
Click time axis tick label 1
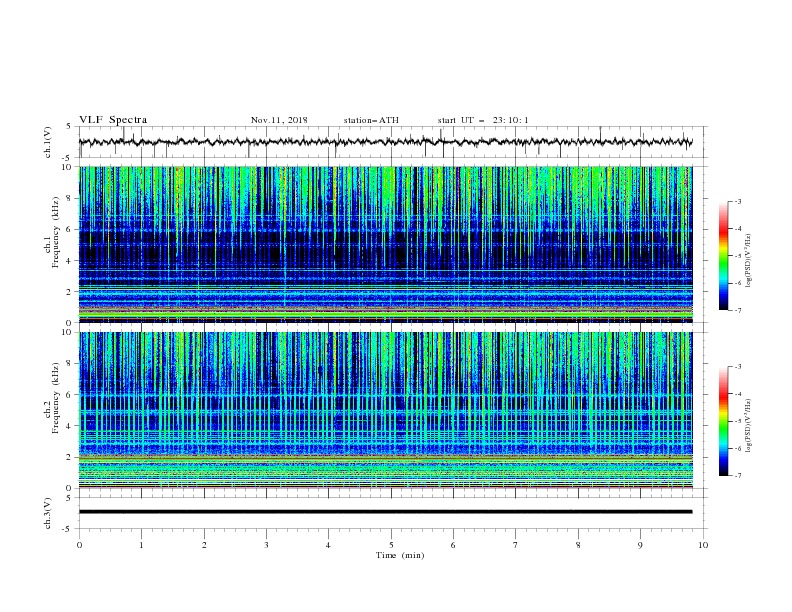coord(141,545)
